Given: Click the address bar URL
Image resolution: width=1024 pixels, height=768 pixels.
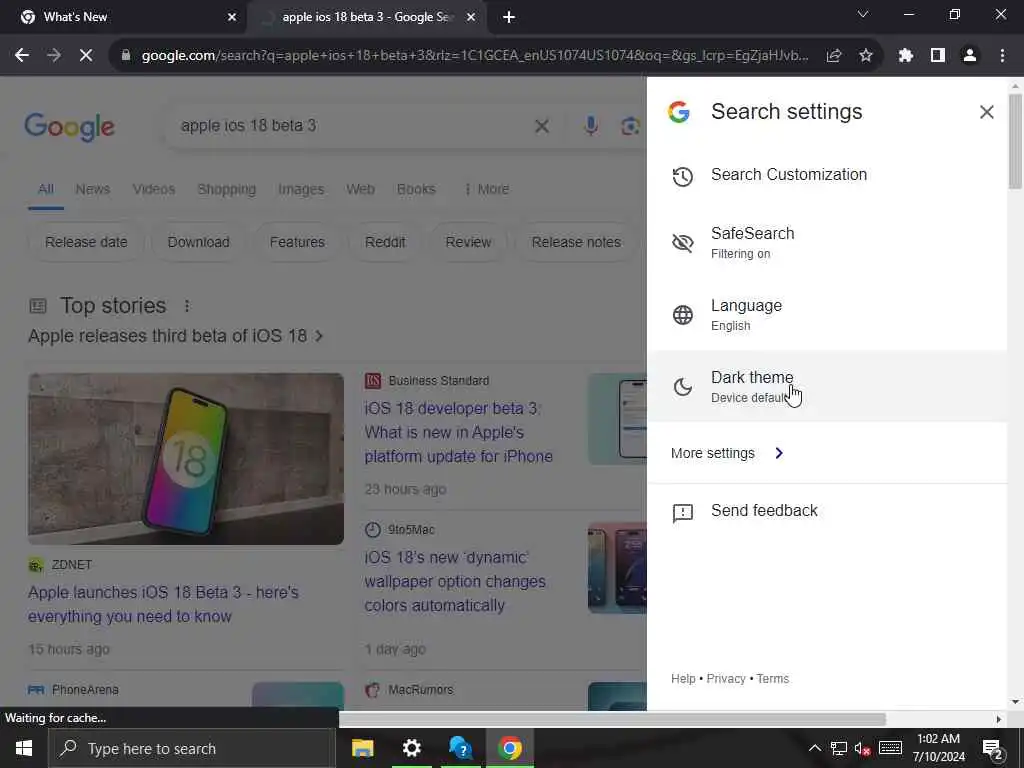Looking at the screenshot, I should pos(475,56).
